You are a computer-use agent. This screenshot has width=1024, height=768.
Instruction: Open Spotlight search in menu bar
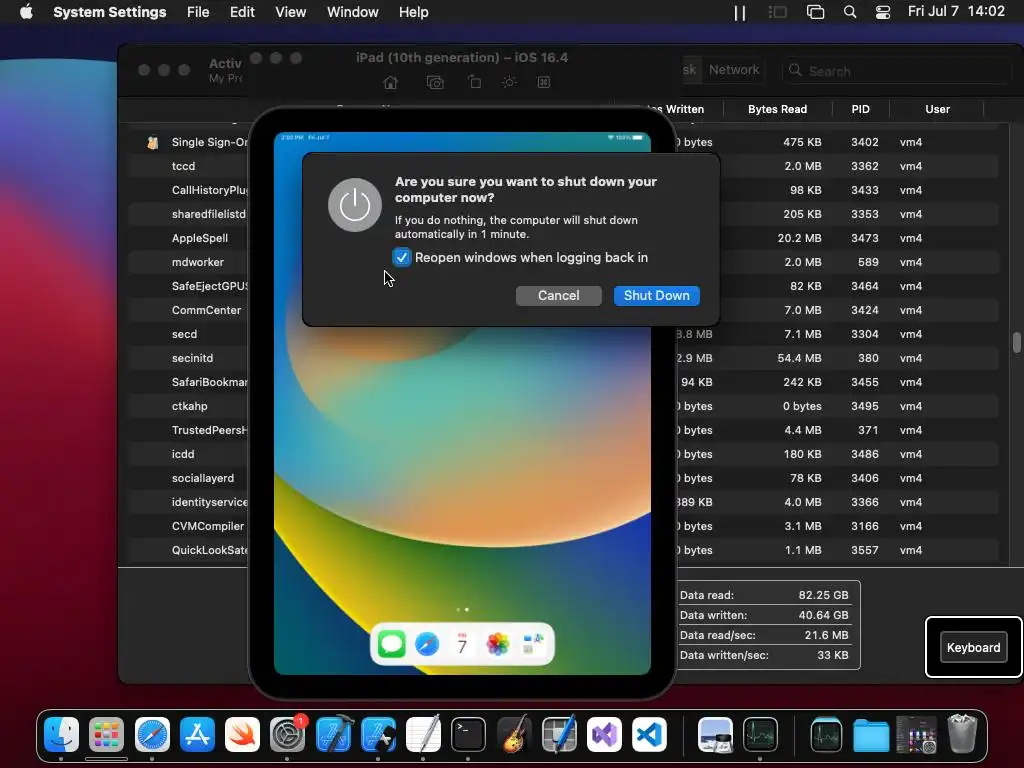tap(850, 12)
